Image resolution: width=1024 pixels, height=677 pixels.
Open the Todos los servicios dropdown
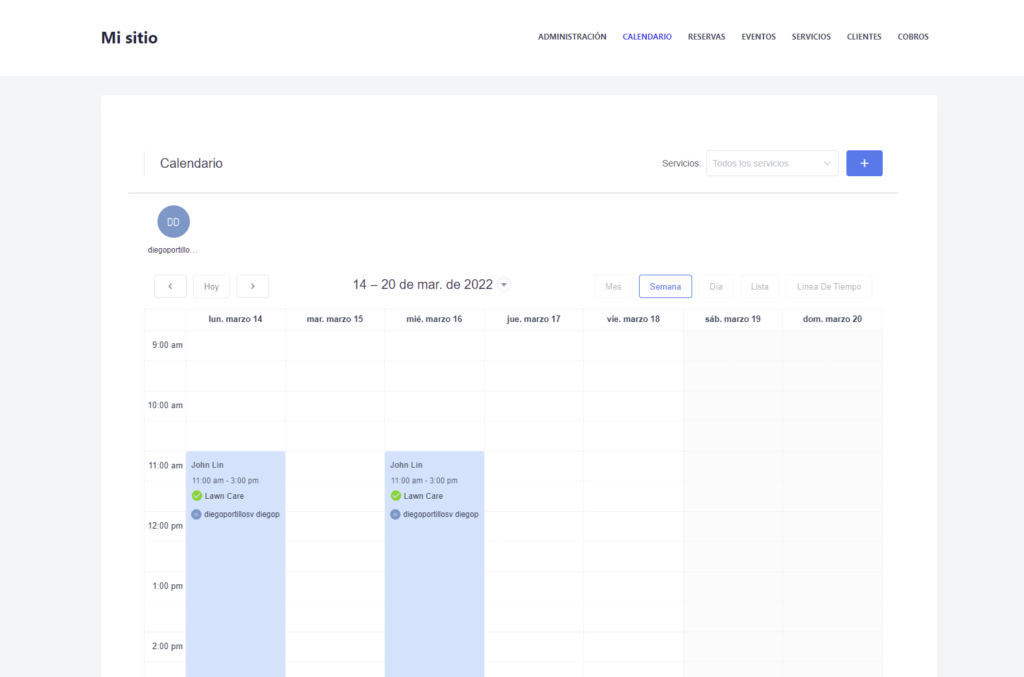771,162
